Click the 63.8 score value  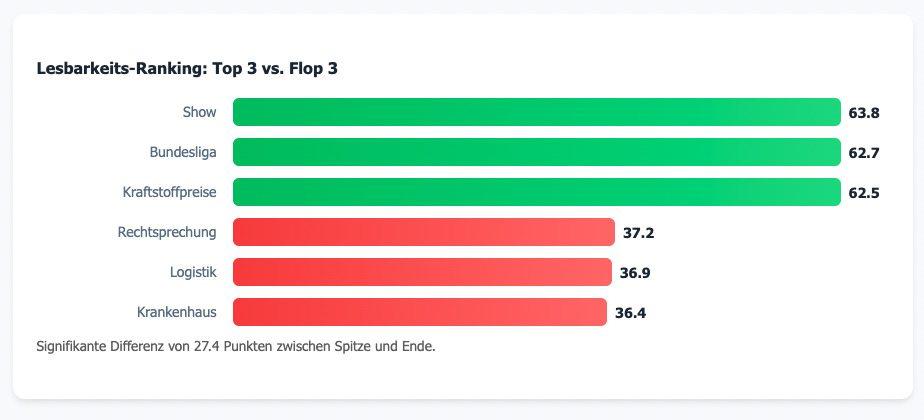point(863,113)
